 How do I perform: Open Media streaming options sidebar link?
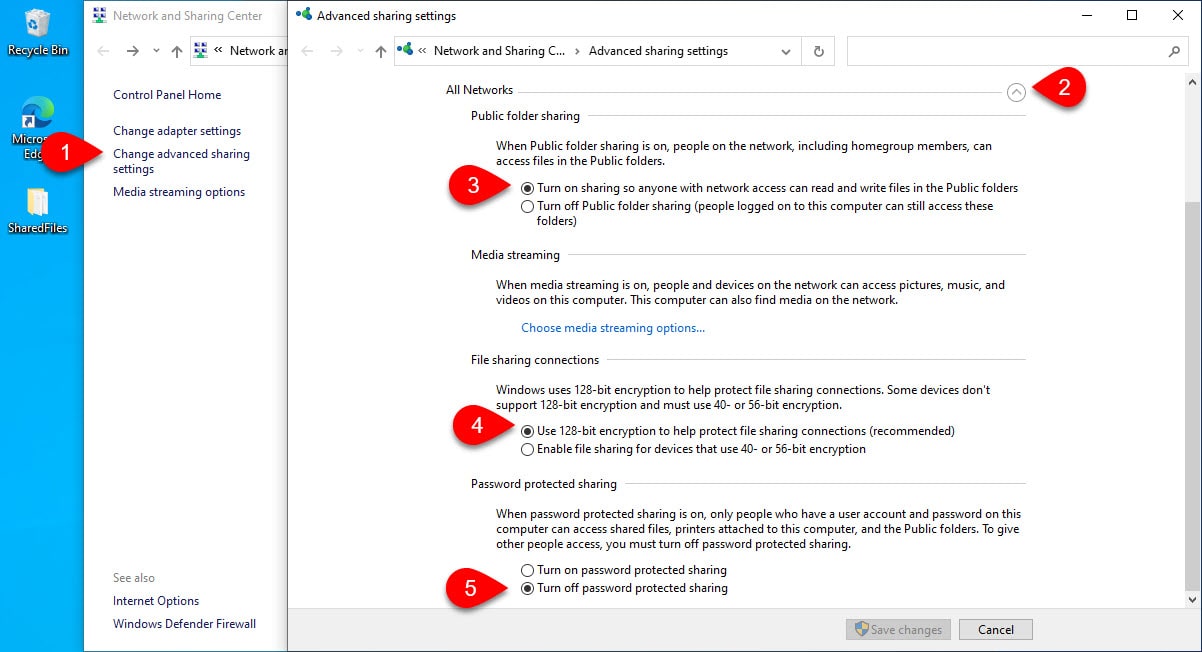(x=179, y=192)
